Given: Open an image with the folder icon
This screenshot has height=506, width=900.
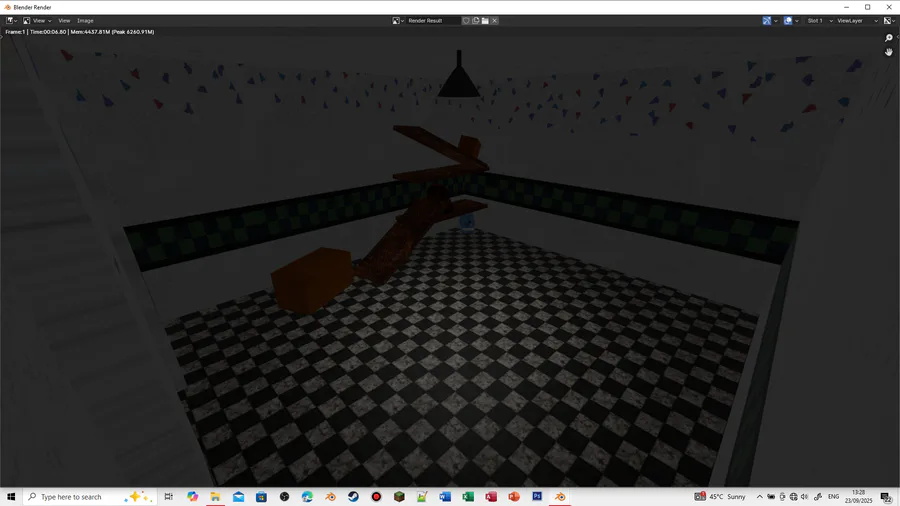Looking at the screenshot, I should [x=485, y=21].
